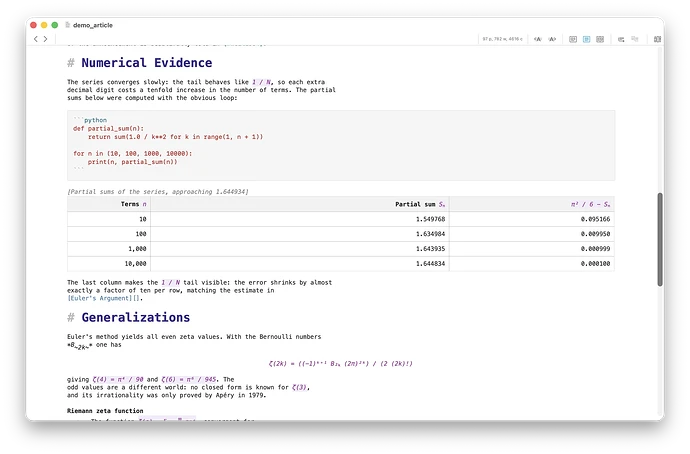Select the third grid layout icon

coord(600,39)
